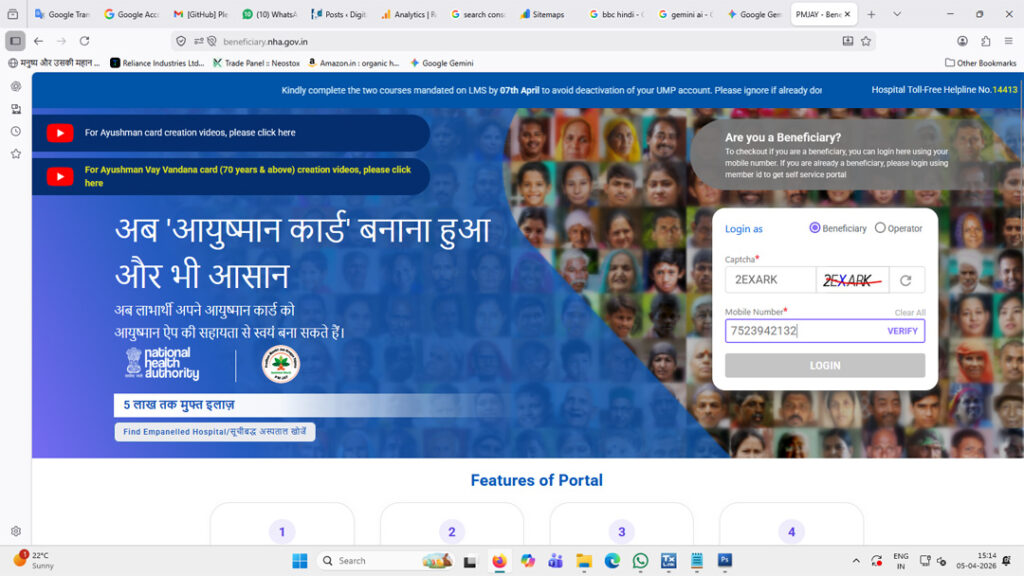Switch to the Sitemaps tab

point(547,15)
